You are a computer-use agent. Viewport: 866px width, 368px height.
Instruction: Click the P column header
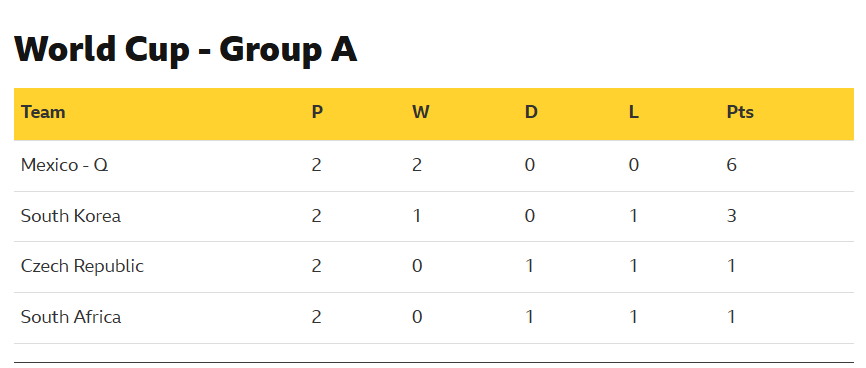pyautogui.click(x=317, y=112)
